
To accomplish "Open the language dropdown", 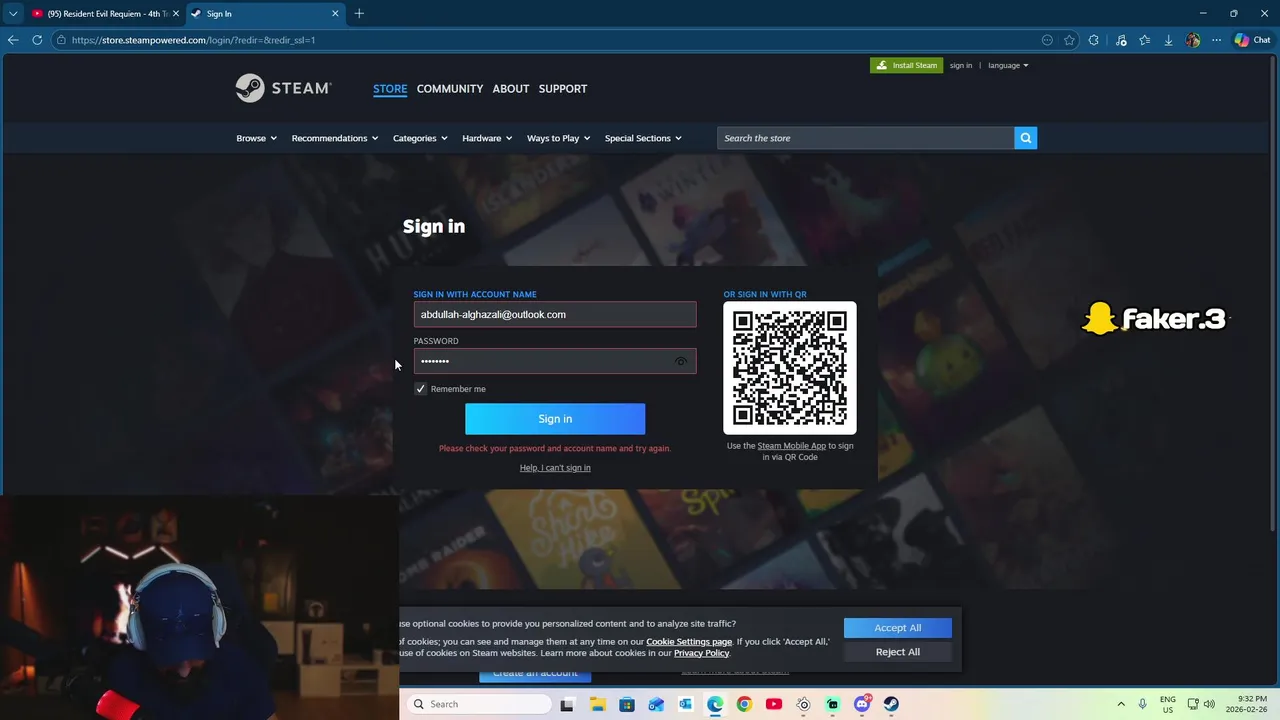I will 1008,65.
